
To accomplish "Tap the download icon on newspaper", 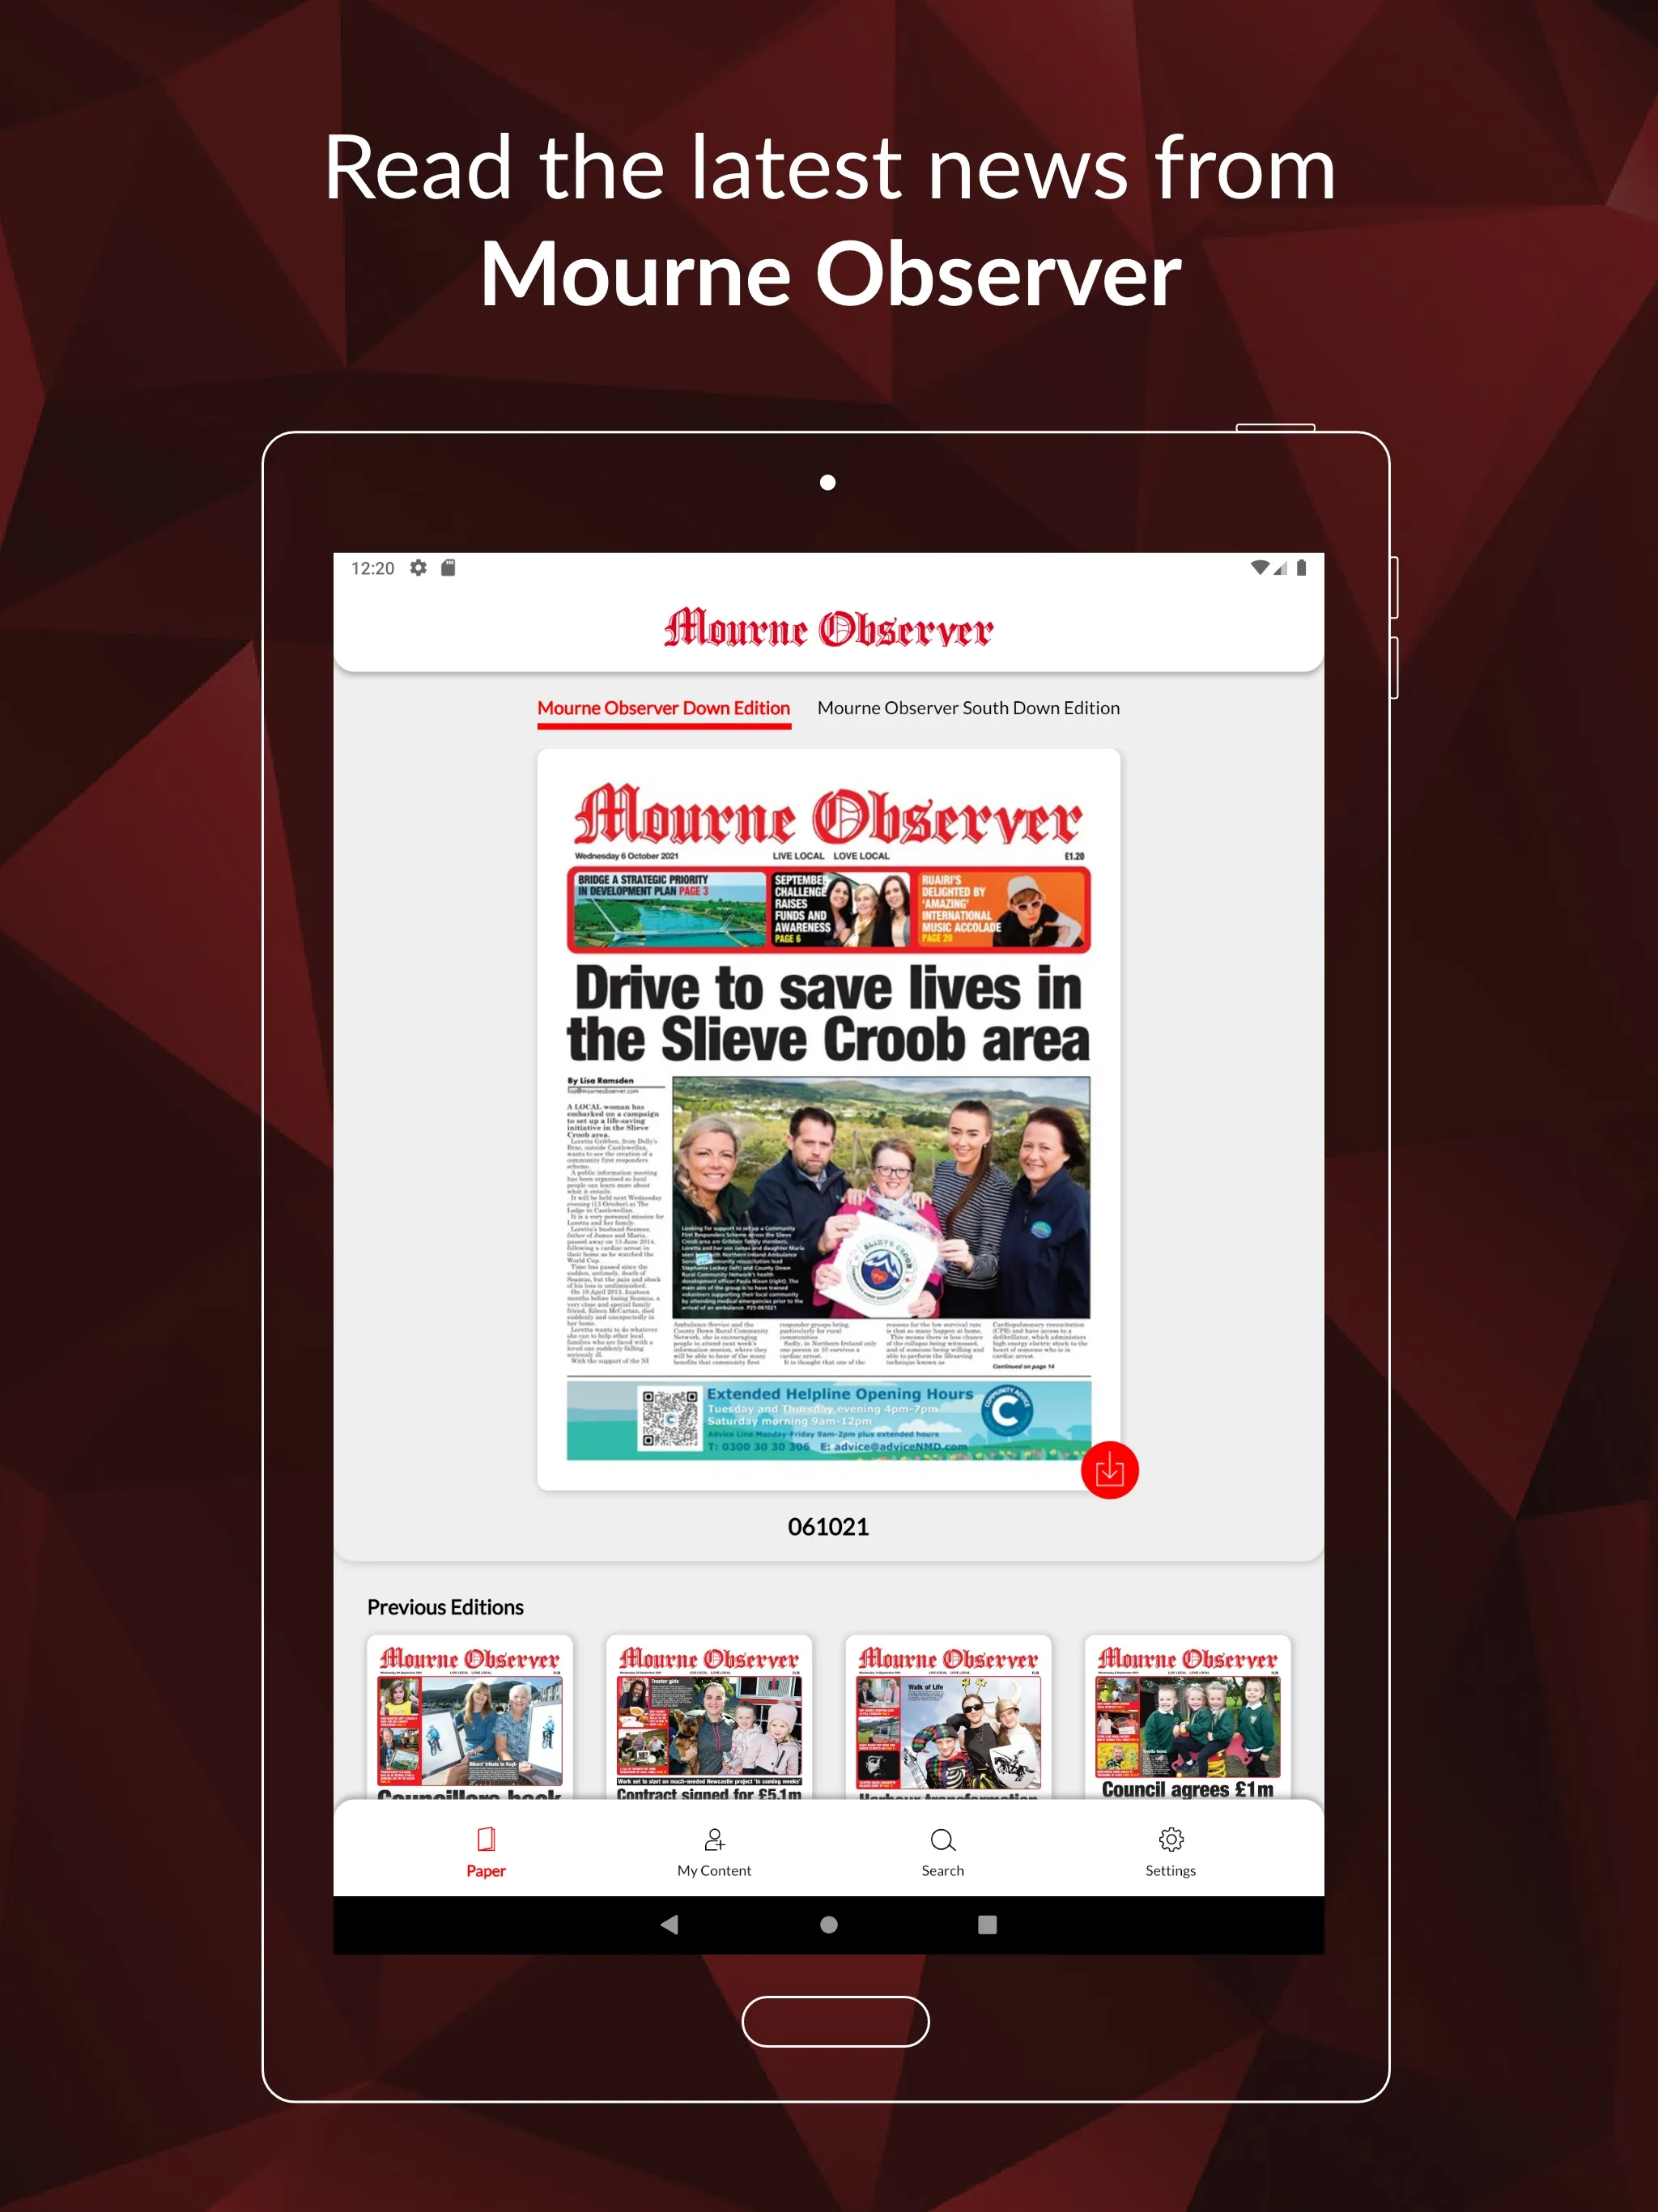I will point(1109,1468).
